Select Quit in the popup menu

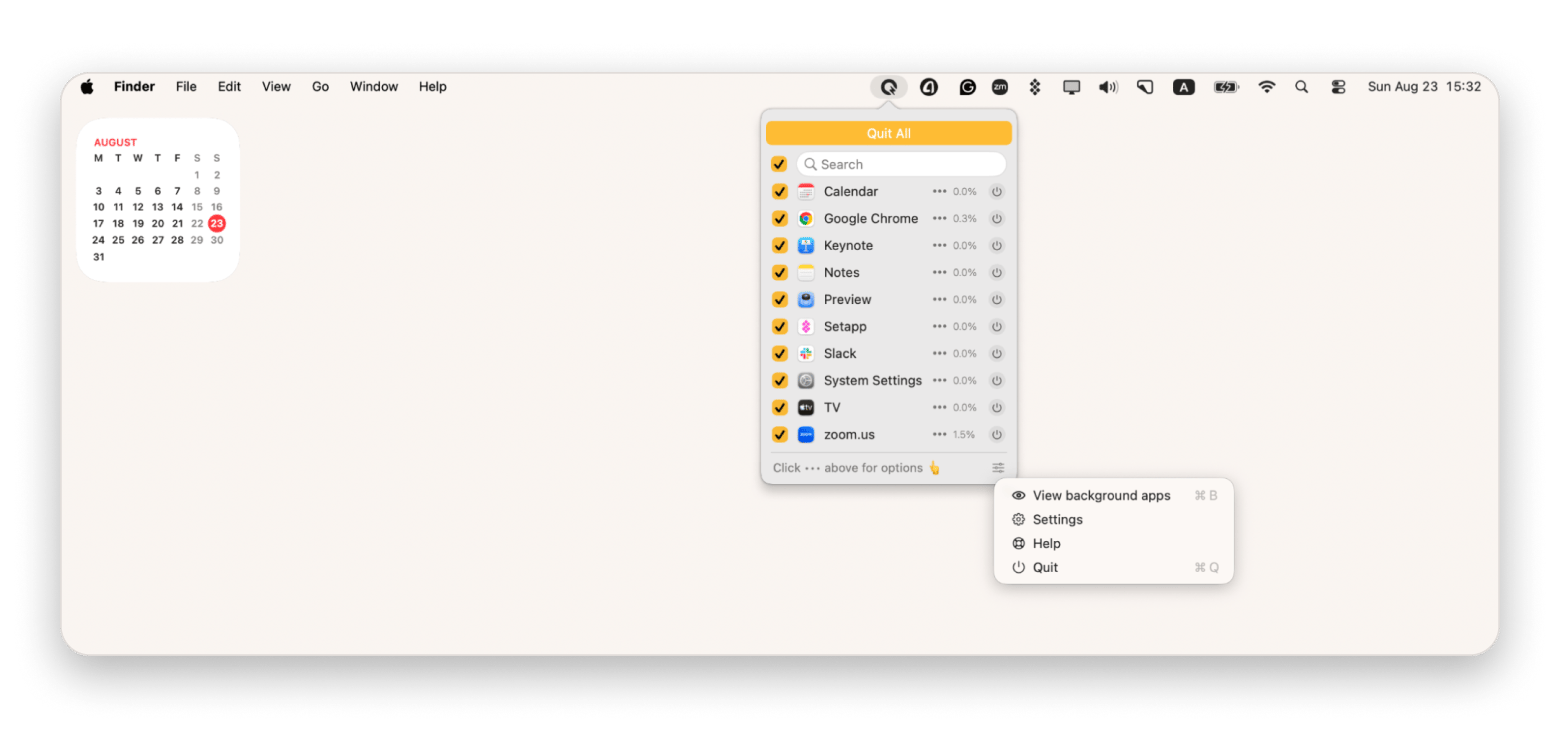(1113, 568)
